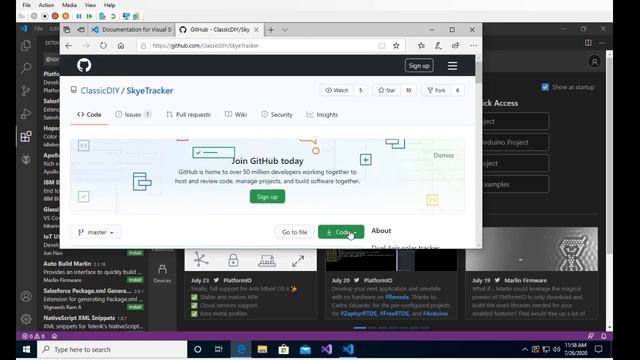This screenshot has width=640, height=360.
Task: Open the SkyeTracker repository link
Action: click(x=149, y=91)
